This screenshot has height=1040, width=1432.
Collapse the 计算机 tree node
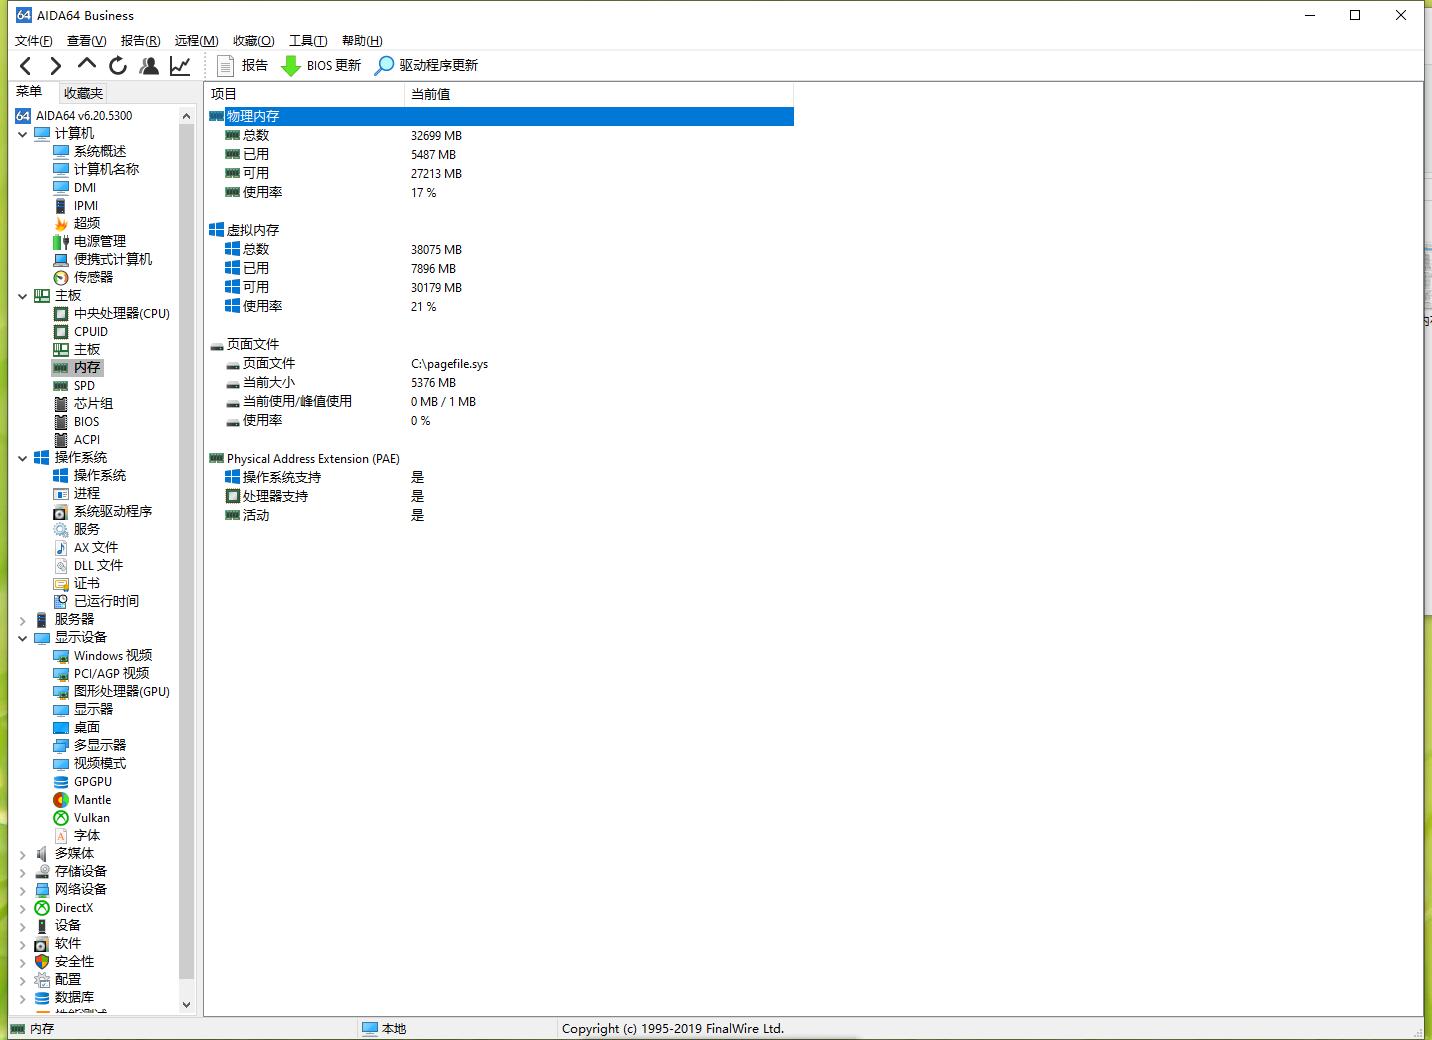[x=22, y=134]
